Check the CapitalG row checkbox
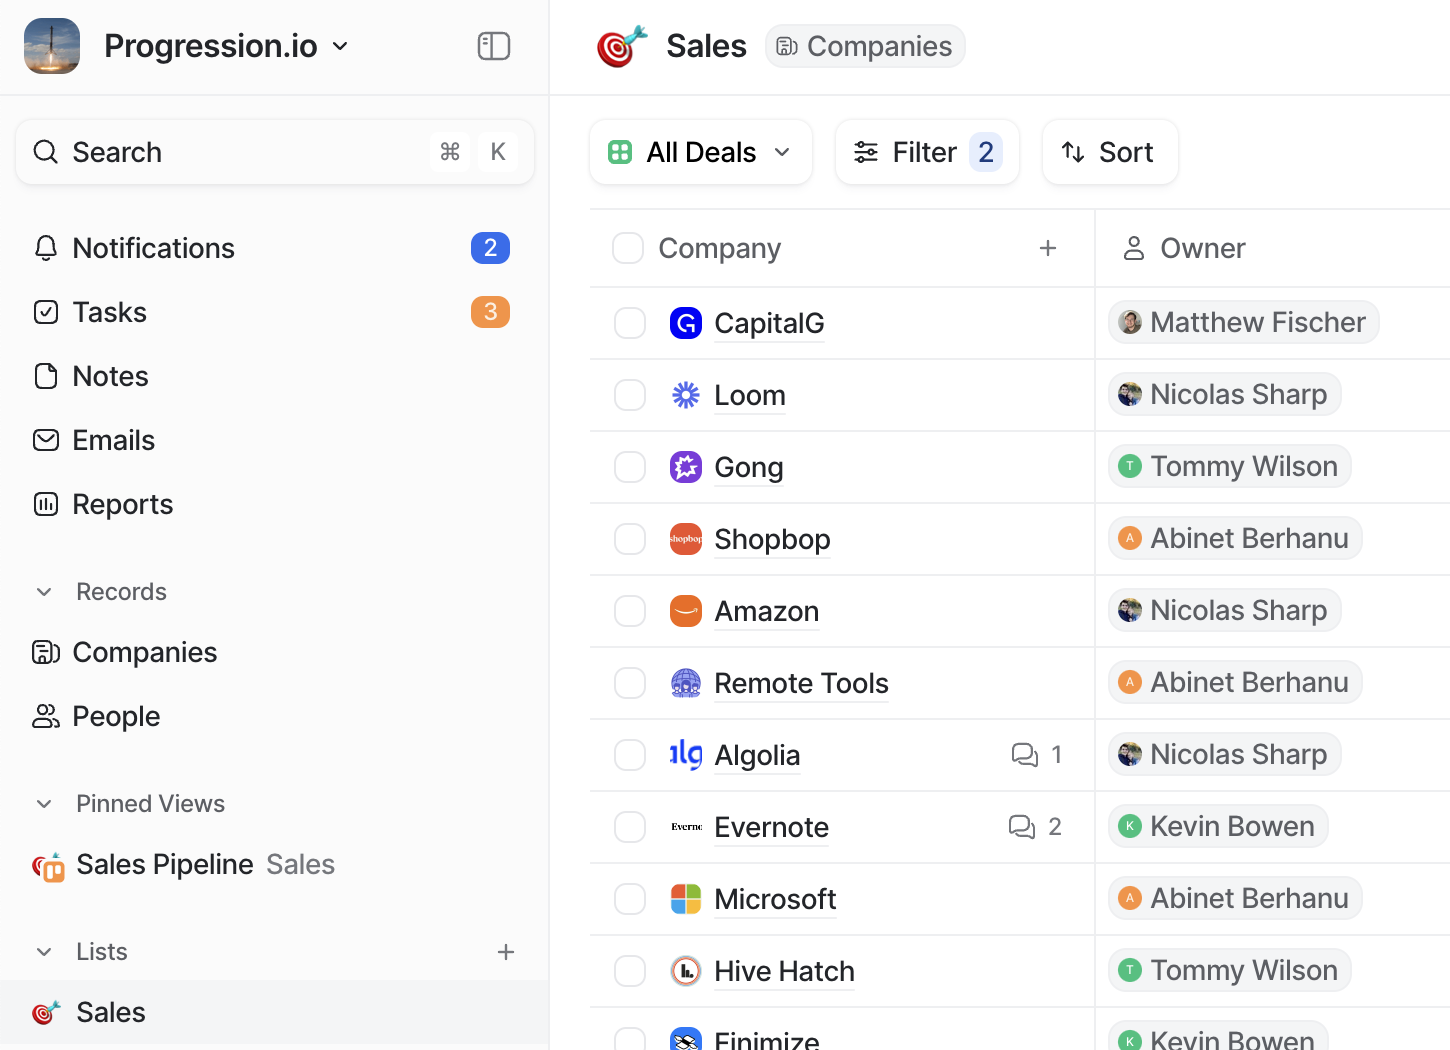Viewport: 1450px width, 1050px height. [x=630, y=323]
